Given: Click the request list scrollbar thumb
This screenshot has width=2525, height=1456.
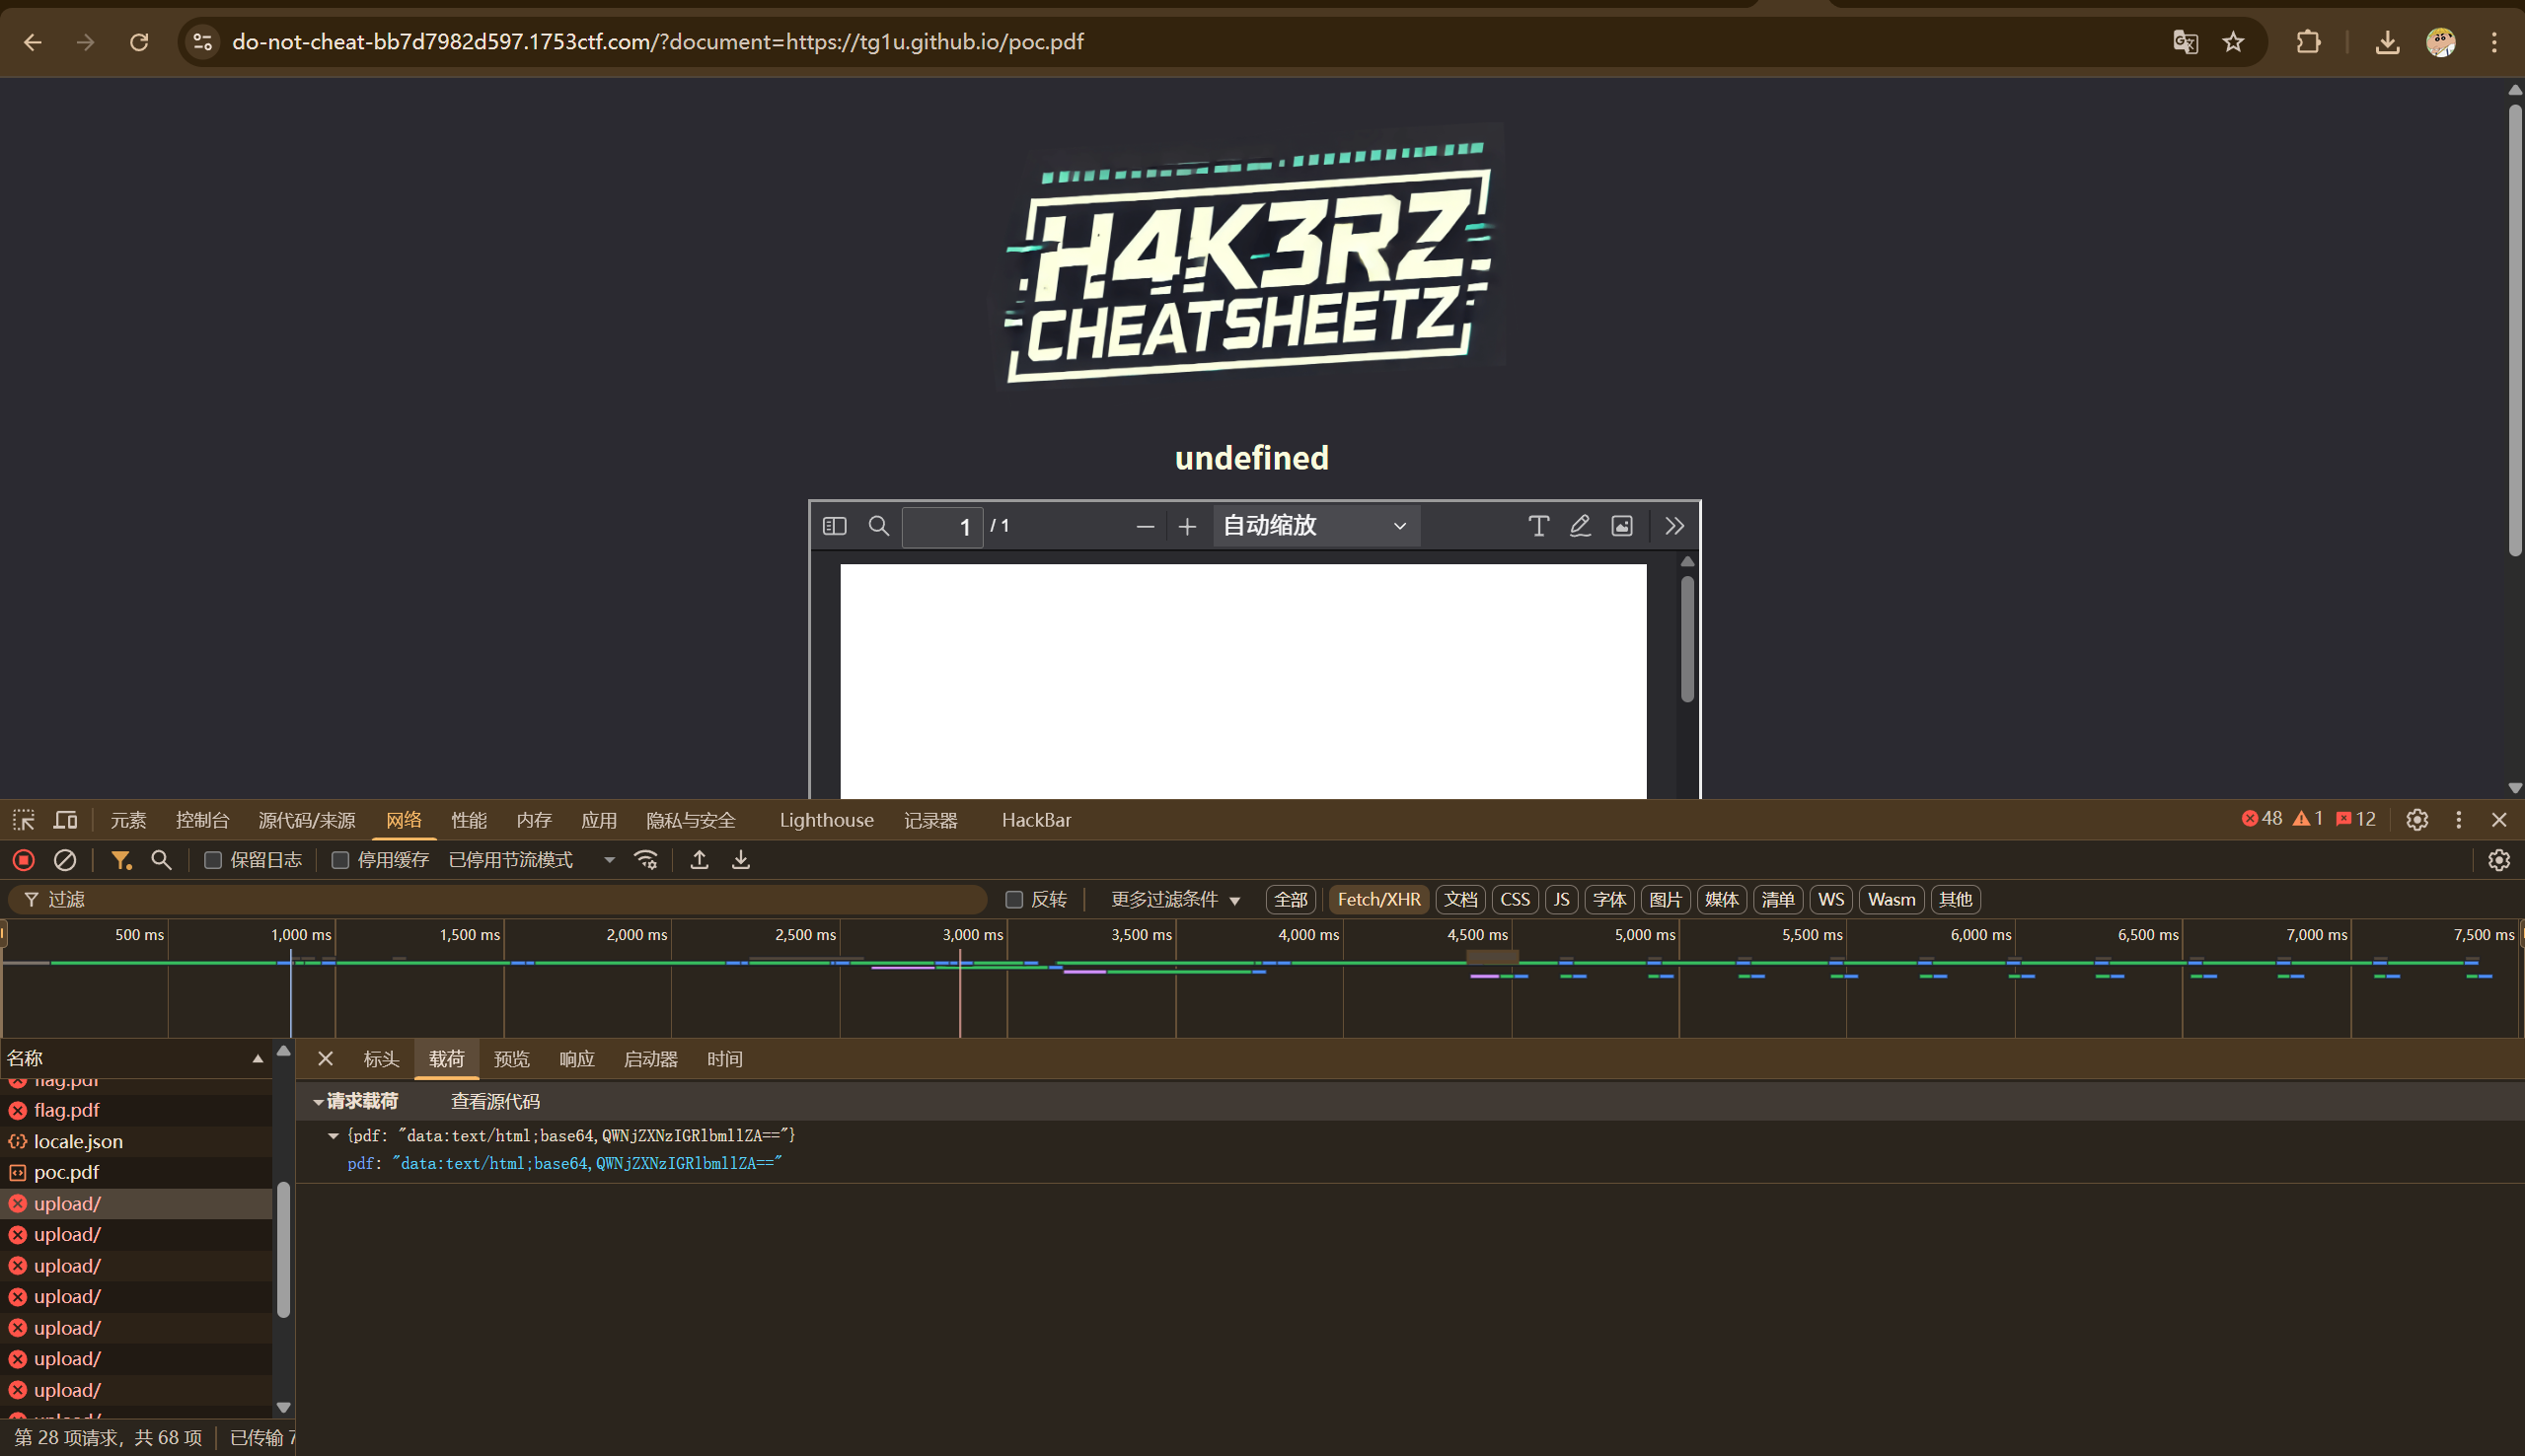Looking at the screenshot, I should [x=283, y=1250].
